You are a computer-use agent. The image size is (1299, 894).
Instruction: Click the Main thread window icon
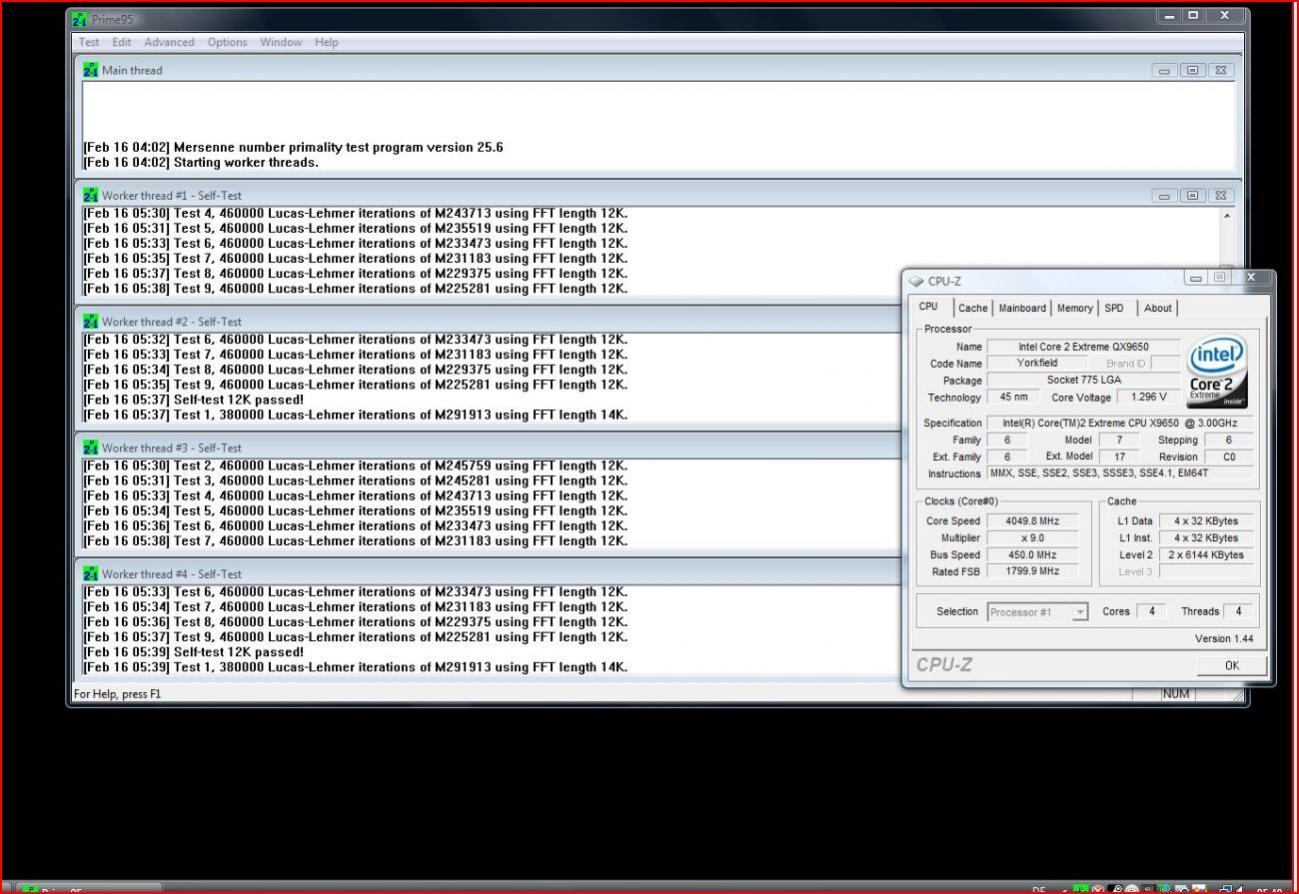(91, 70)
